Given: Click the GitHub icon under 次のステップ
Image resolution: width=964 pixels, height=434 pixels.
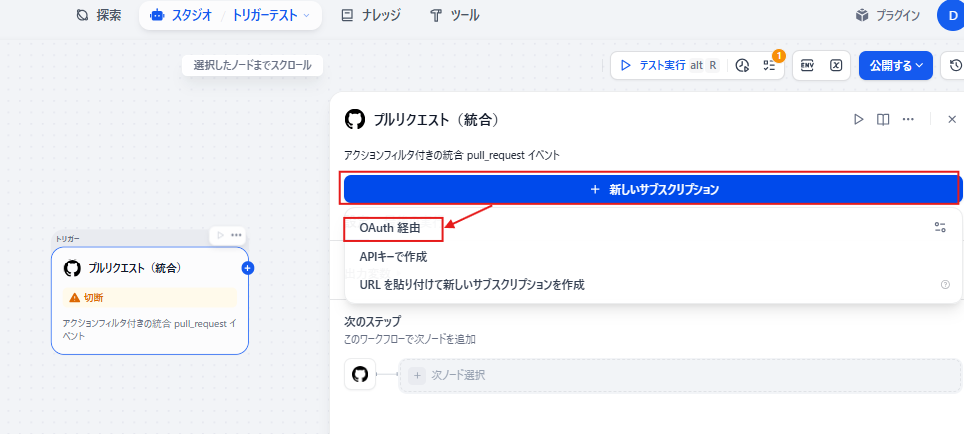Looking at the screenshot, I should 360,374.
